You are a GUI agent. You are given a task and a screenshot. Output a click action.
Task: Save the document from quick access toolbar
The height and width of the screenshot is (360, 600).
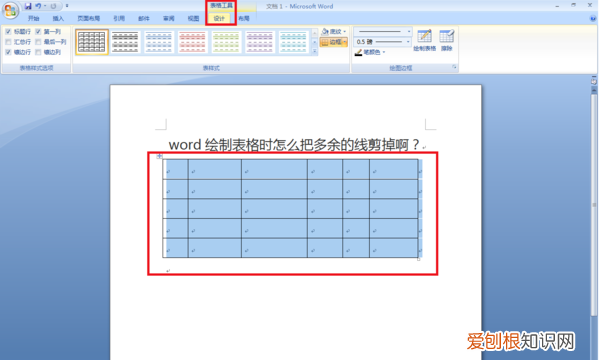point(28,6)
